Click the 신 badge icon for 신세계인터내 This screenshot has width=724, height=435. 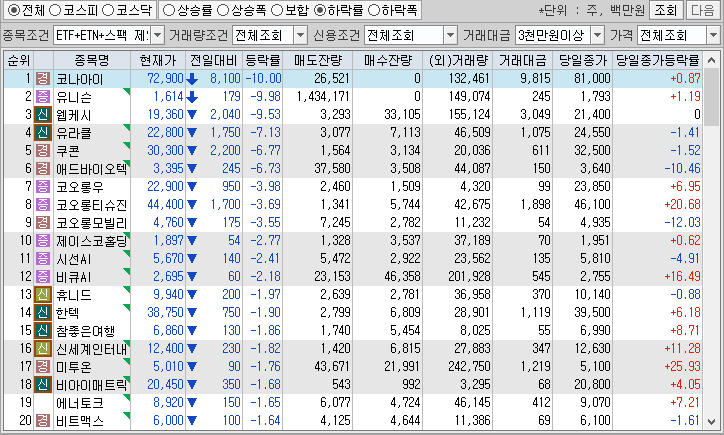point(43,349)
